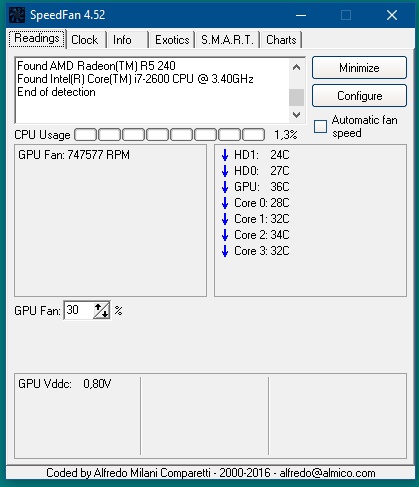Image resolution: width=419 pixels, height=487 pixels.
Task: Click the GPU Vddc: 0,80V reading
Action: pyautogui.click(x=65, y=384)
